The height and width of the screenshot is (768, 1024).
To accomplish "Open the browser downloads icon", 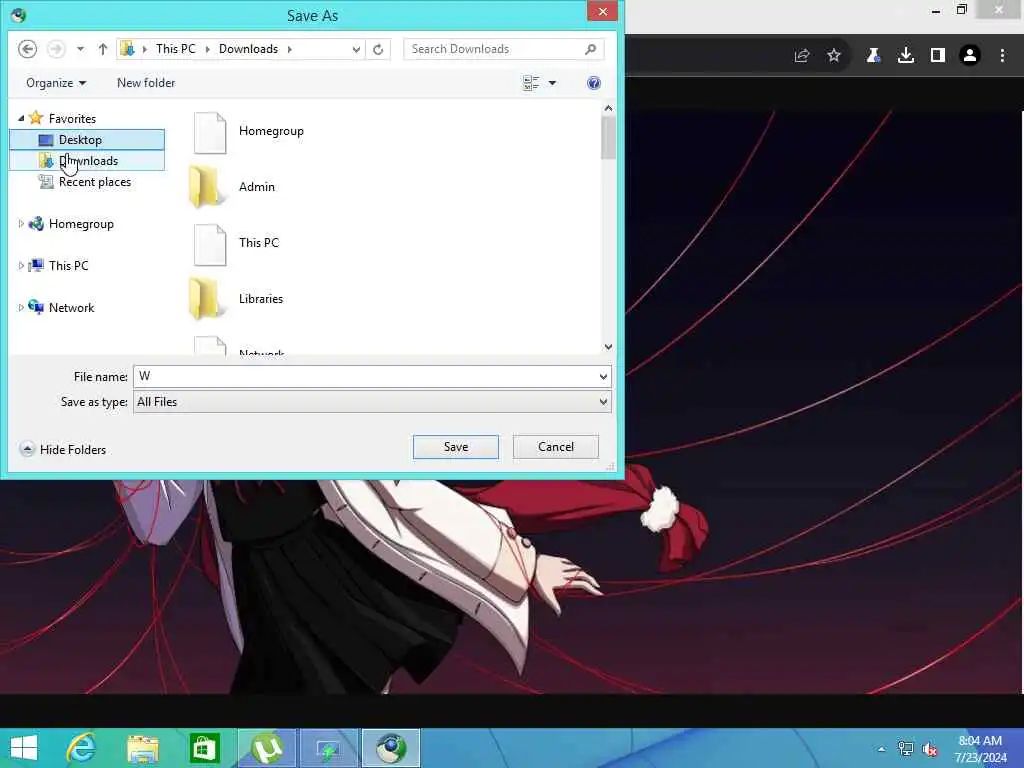I will point(906,56).
